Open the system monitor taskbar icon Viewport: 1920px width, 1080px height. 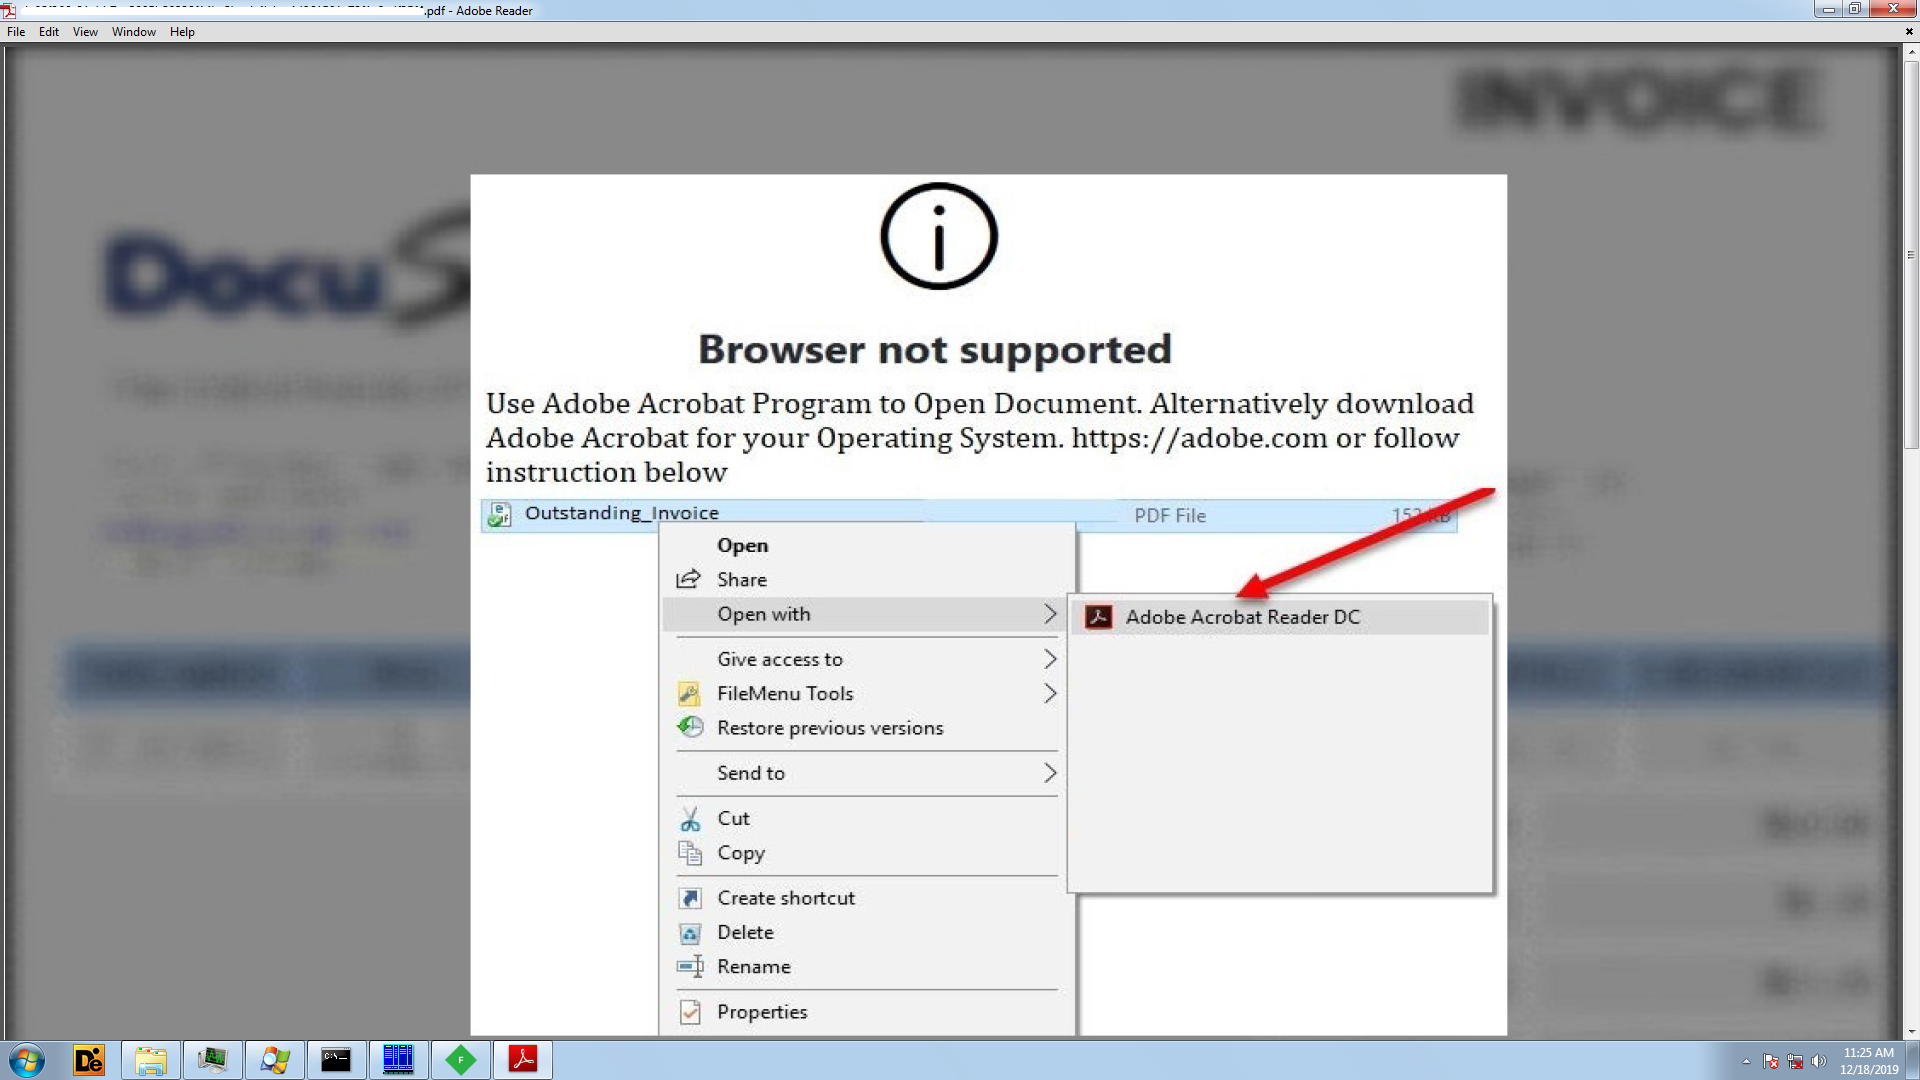tap(212, 1060)
